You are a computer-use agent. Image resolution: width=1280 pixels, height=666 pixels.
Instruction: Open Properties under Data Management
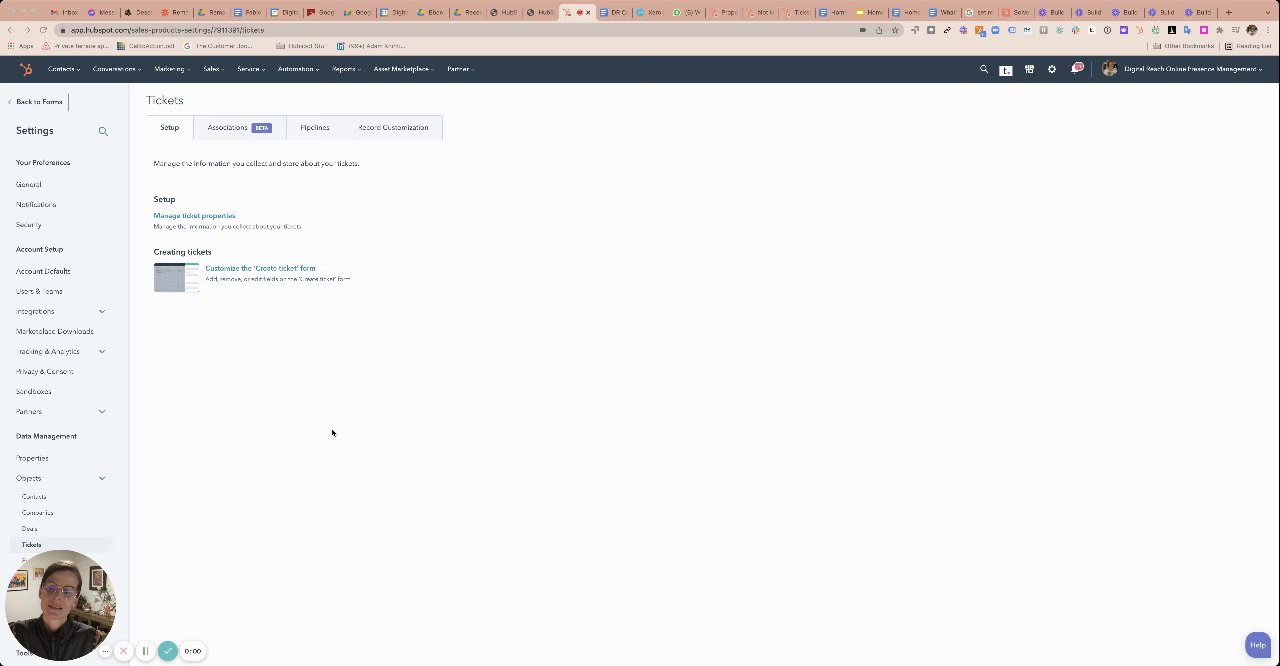coord(32,458)
